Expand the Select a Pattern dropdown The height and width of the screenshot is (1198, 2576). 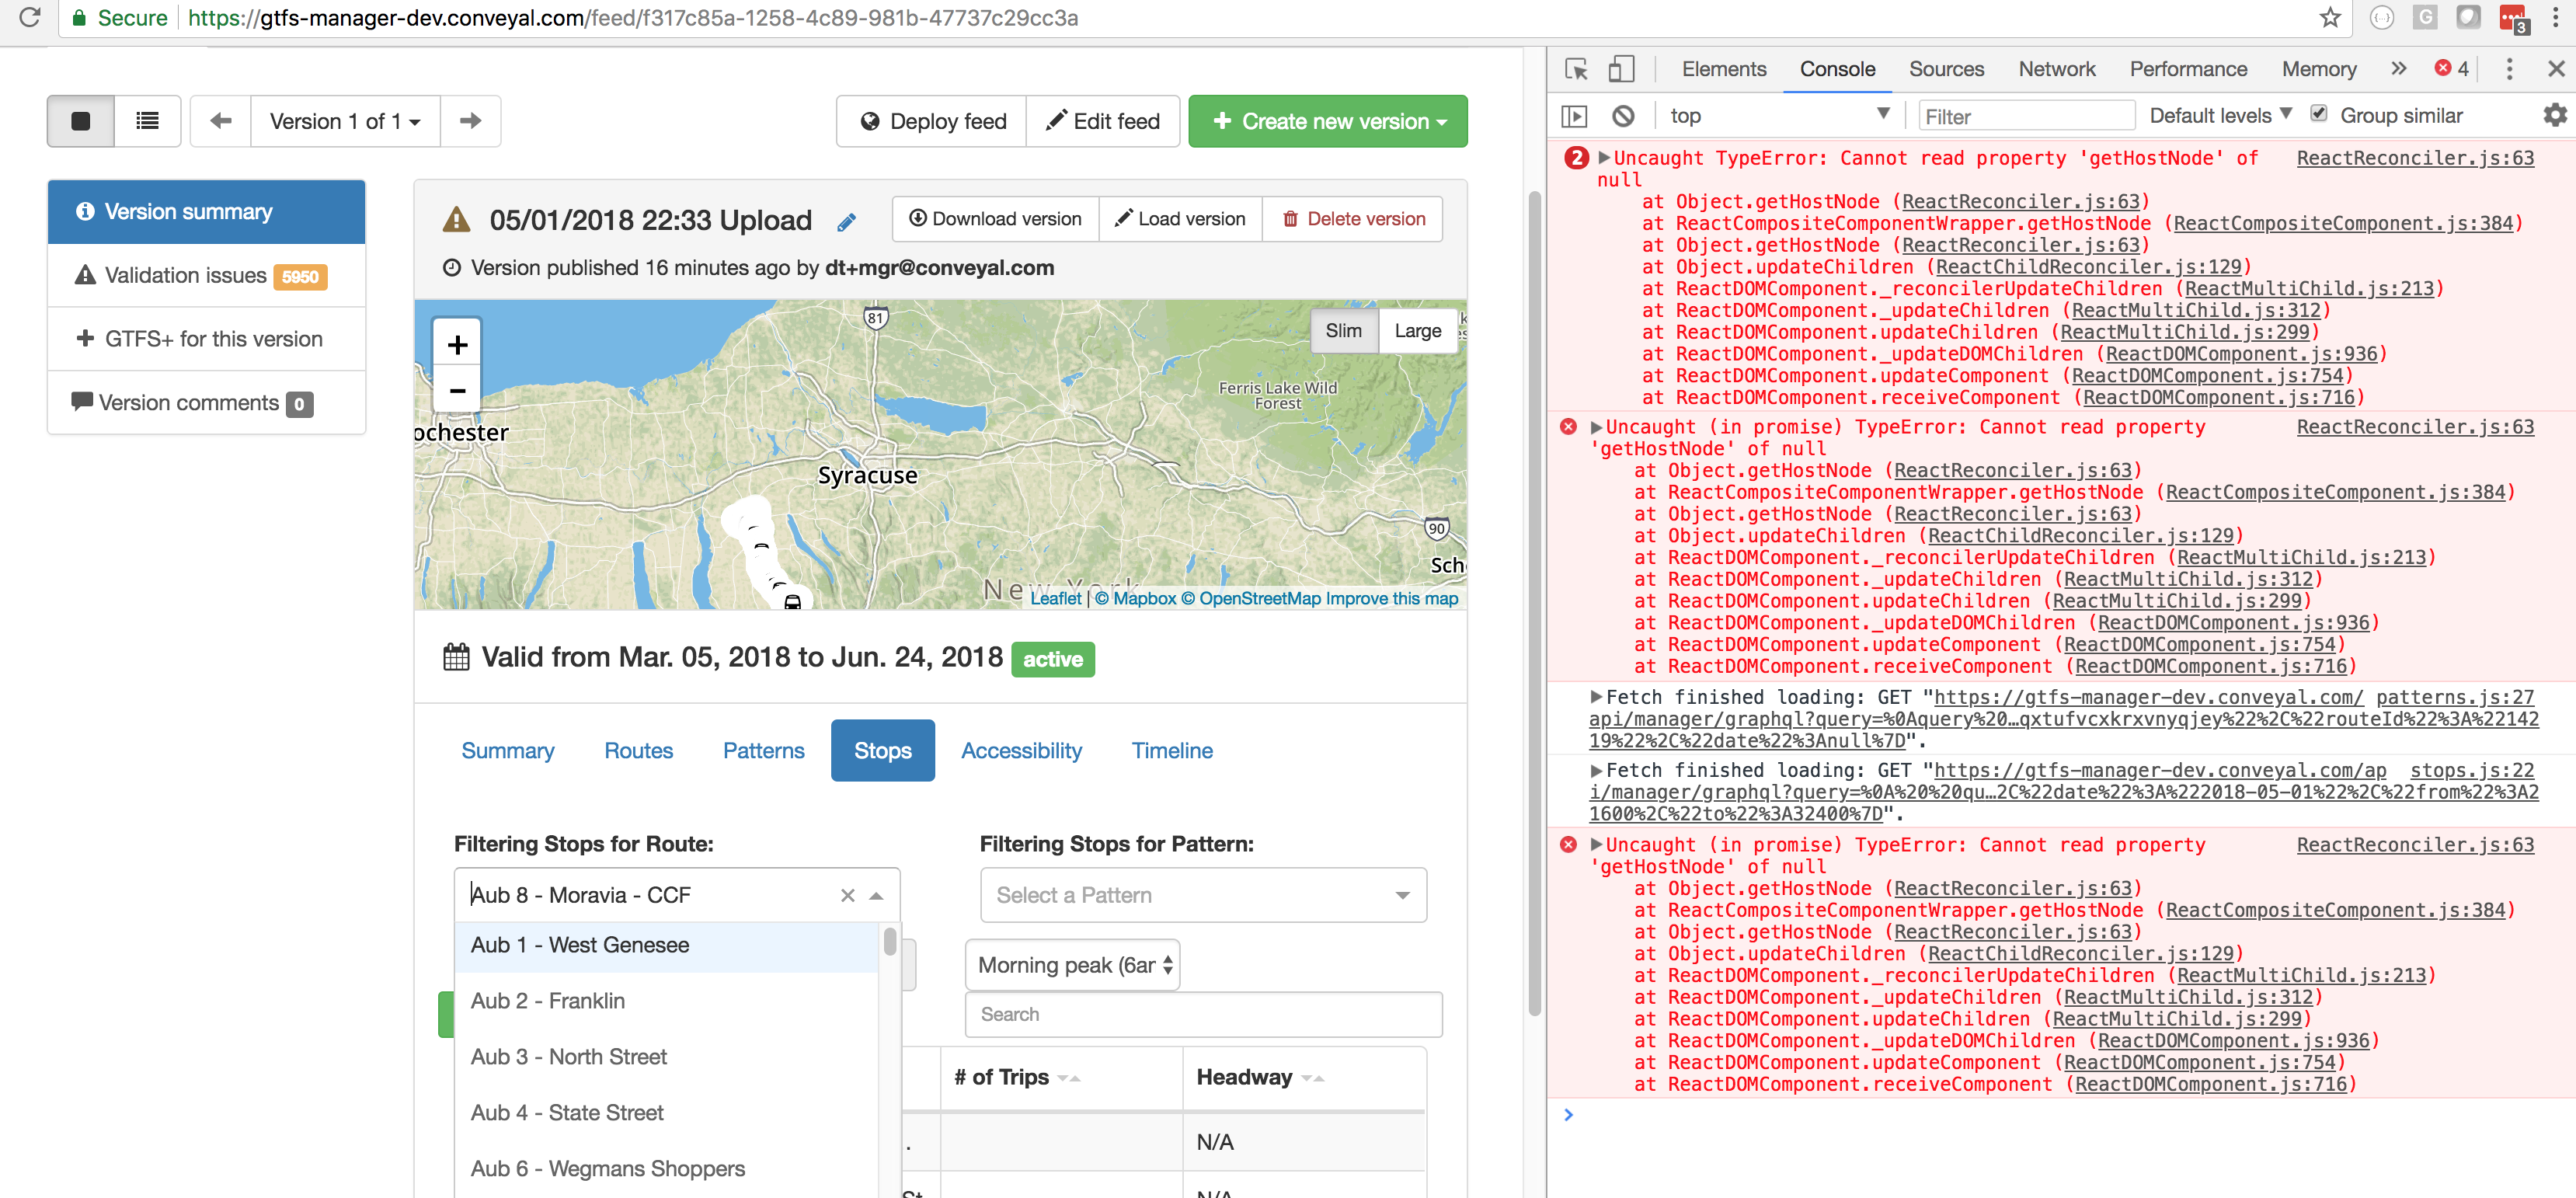1202,895
